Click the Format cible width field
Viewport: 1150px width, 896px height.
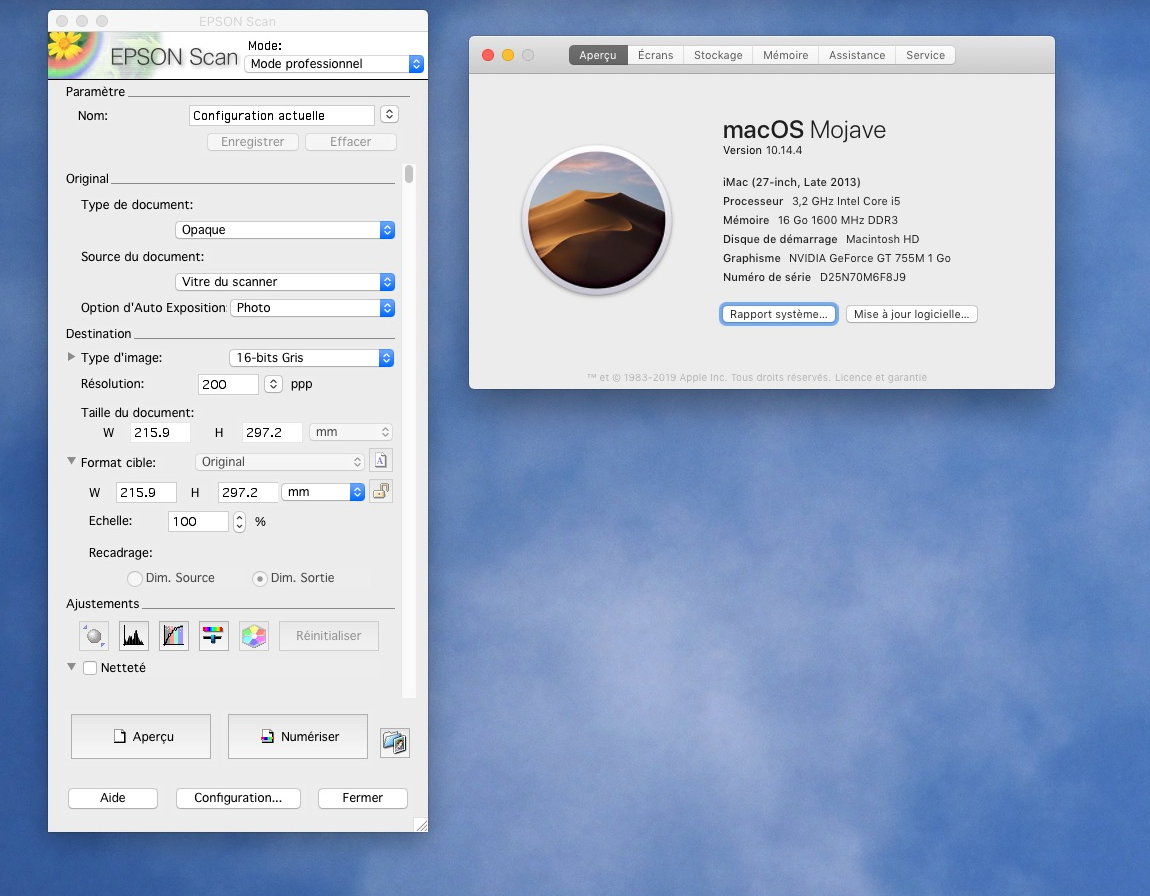click(146, 492)
